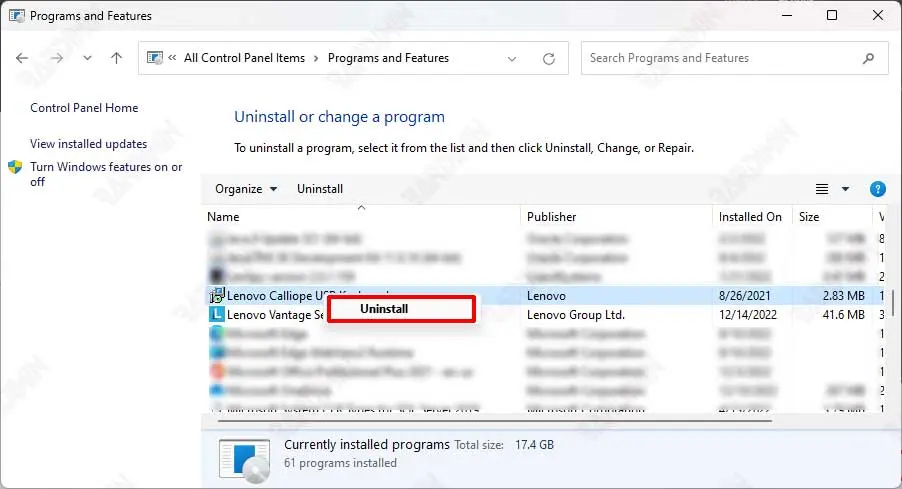Click the Lenovo Calliope installer icon
902x489 pixels.
pos(216,296)
